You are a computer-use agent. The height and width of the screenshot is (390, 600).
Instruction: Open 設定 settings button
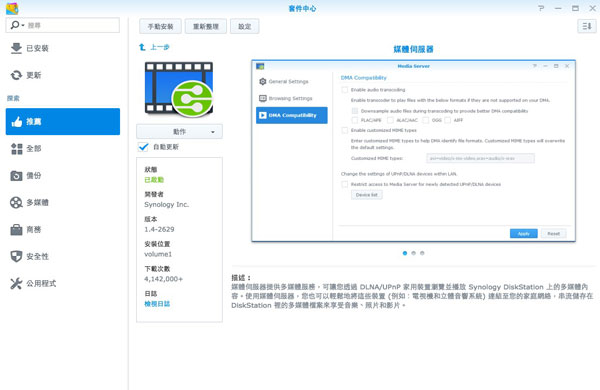click(245, 26)
